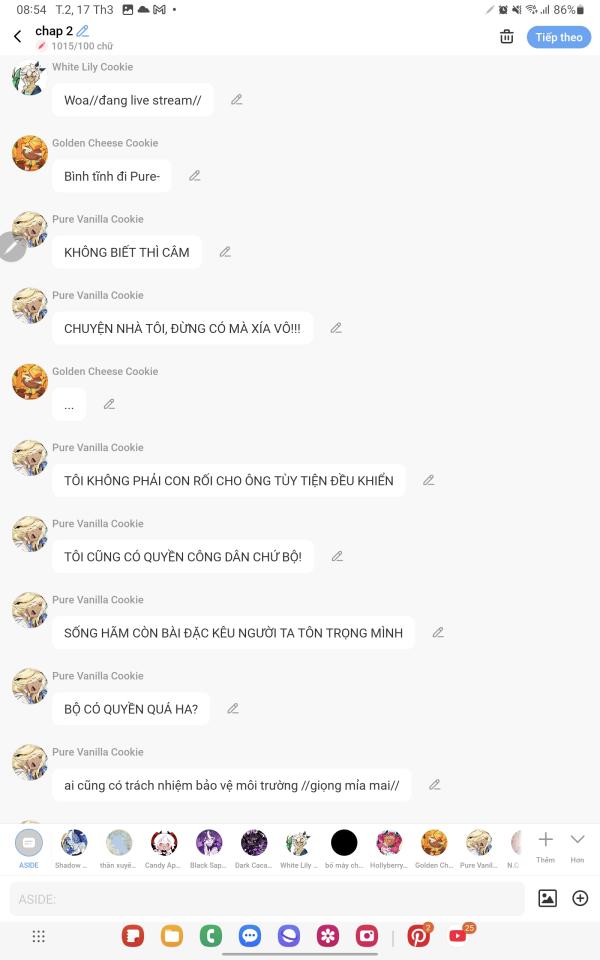The image size is (600, 960).
Task: Tap the Tiếp theo button
Action: (x=558, y=37)
